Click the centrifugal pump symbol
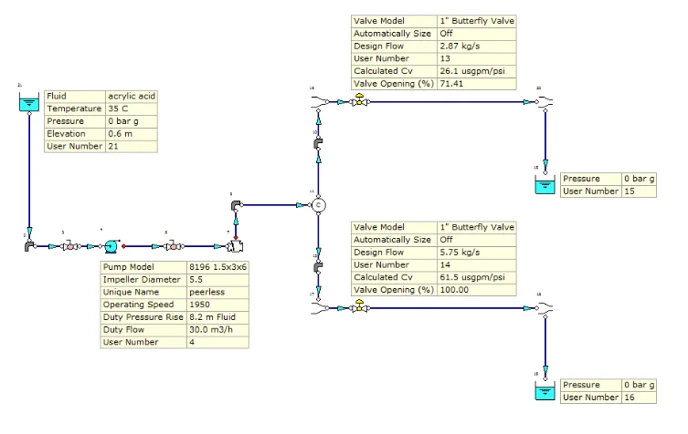The image size is (688, 434). [x=111, y=245]
